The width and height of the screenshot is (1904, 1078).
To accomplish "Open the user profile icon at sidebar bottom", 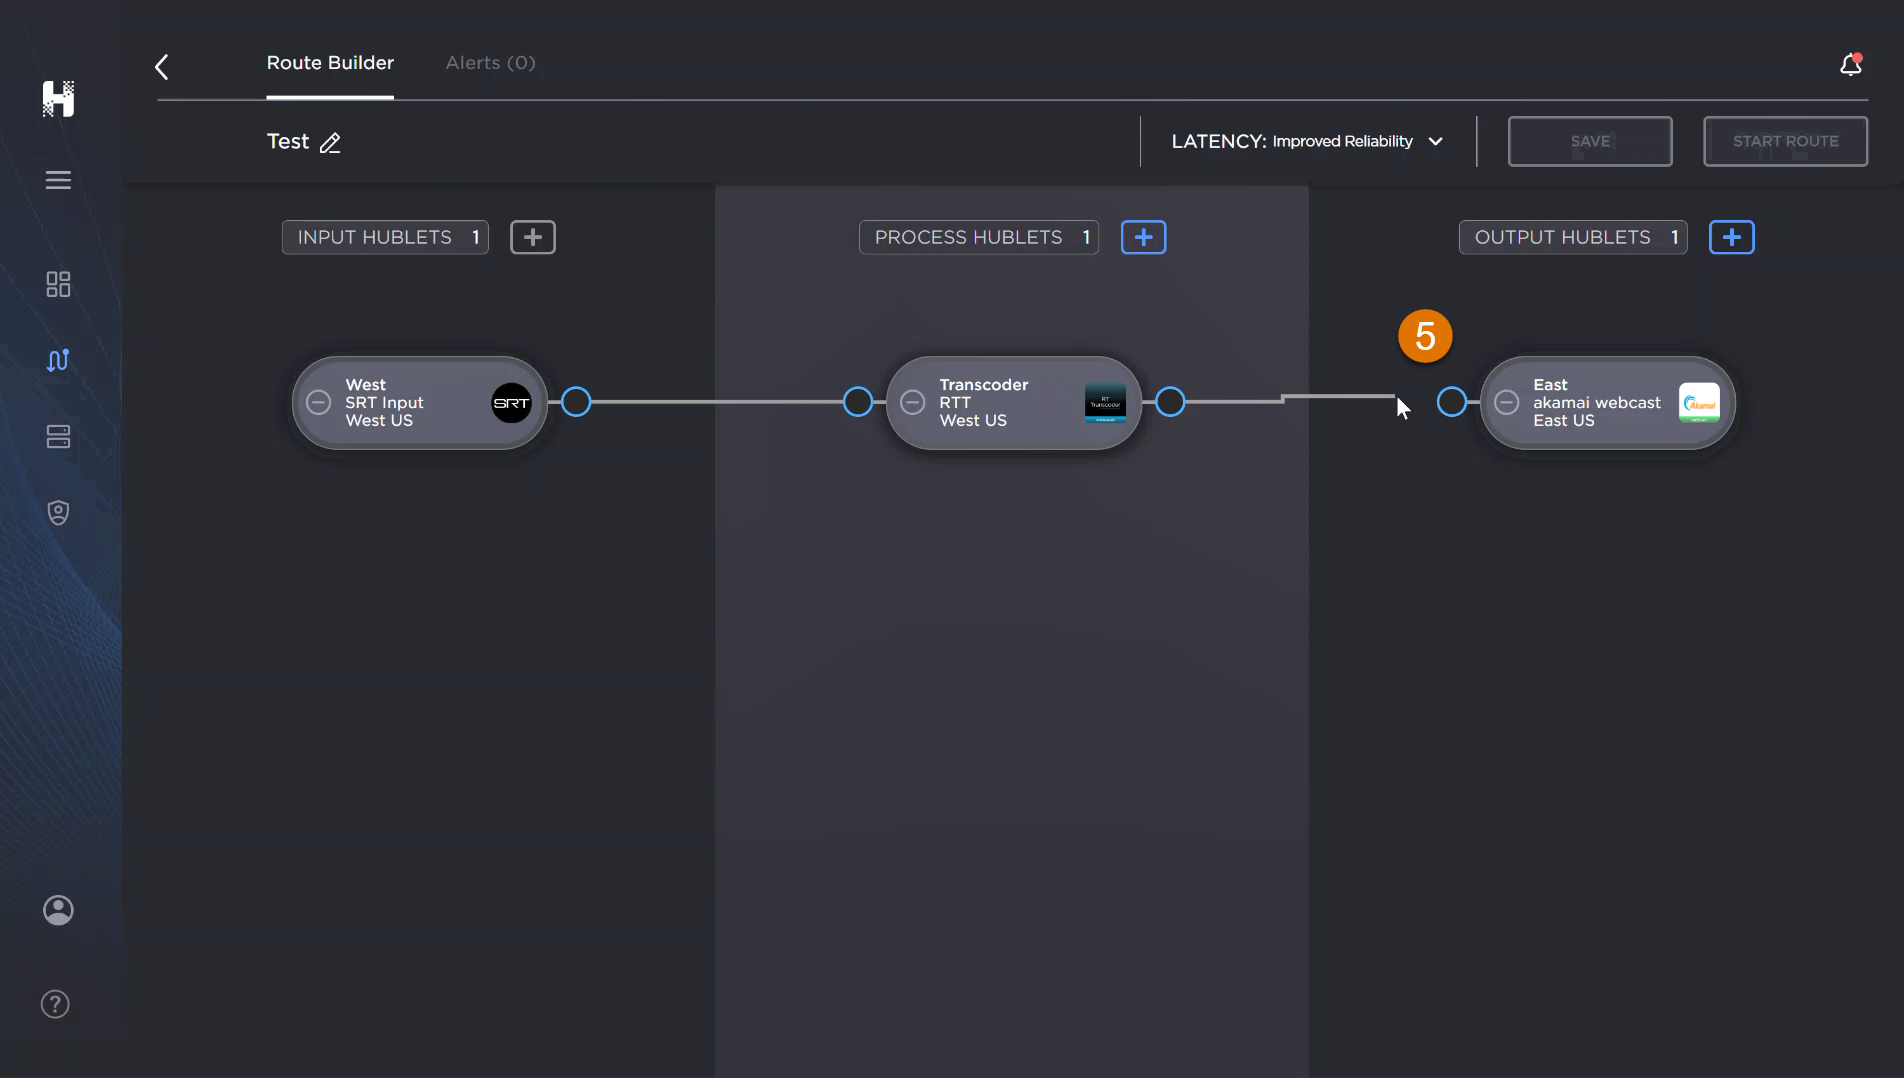I will 58,909.
